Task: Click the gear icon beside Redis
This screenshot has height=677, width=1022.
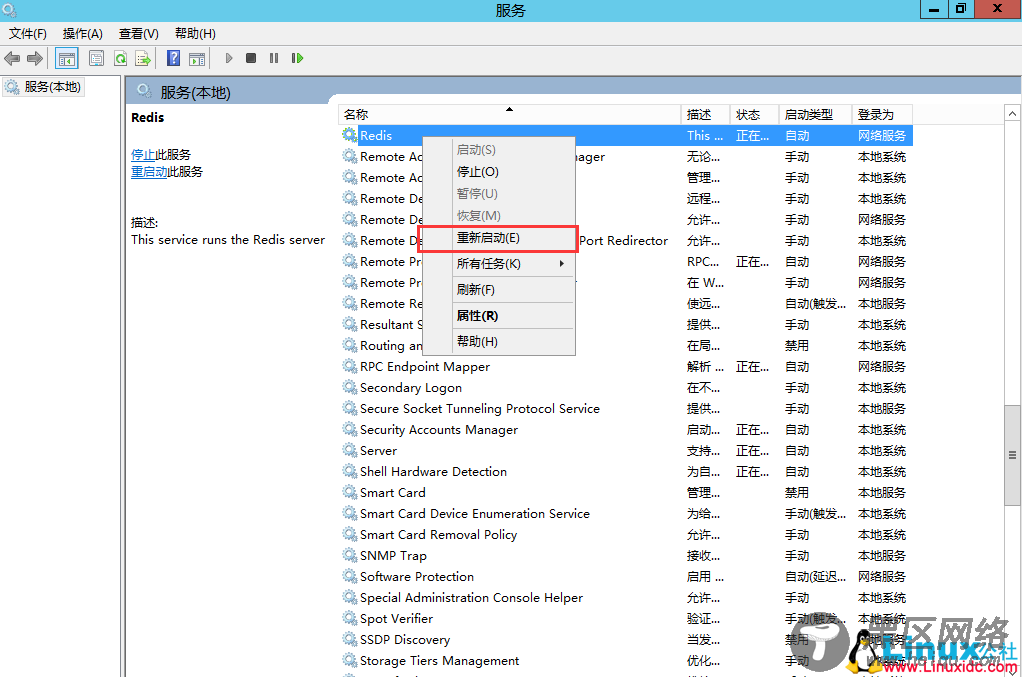Action: click(x=350, y=135)
